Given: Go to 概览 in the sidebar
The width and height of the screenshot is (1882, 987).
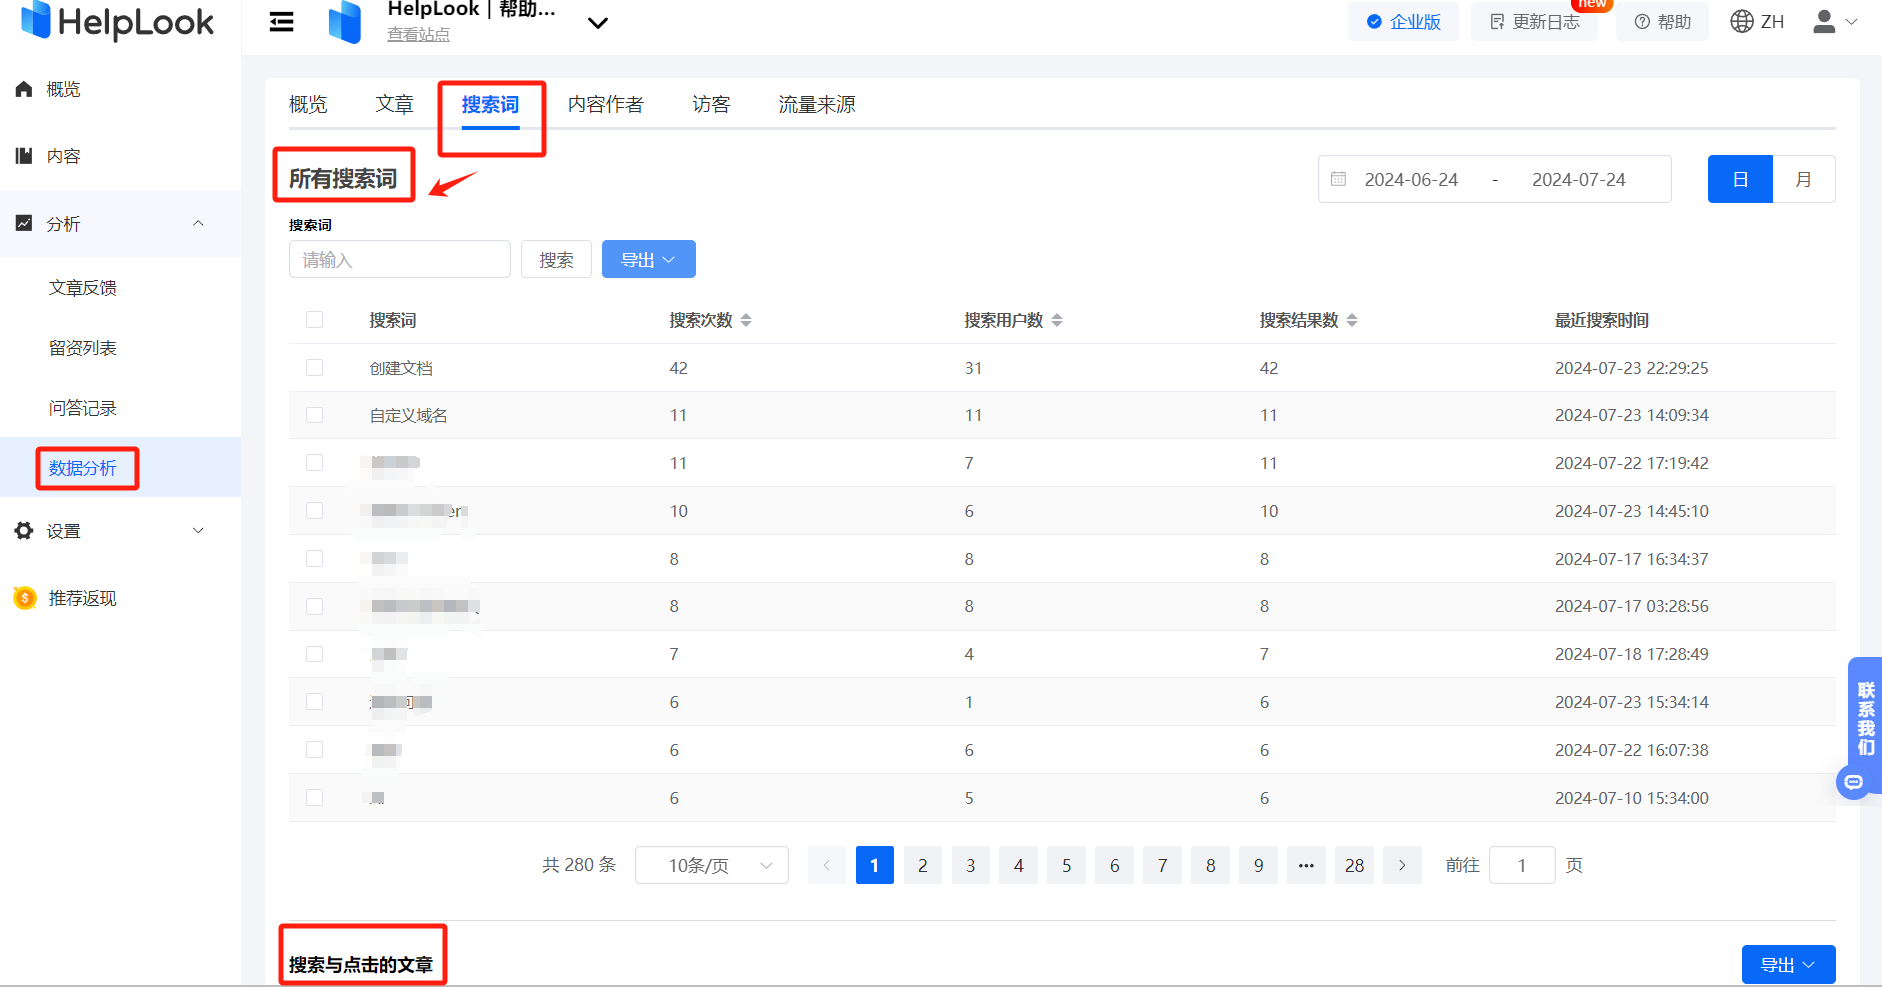Looking at the screenshot, I should click(63, 89).
